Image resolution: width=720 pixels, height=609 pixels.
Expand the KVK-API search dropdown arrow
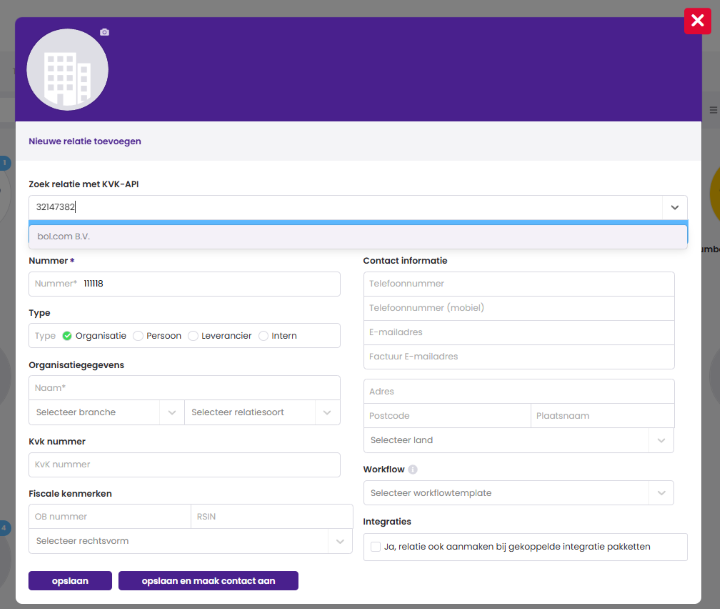674,207
